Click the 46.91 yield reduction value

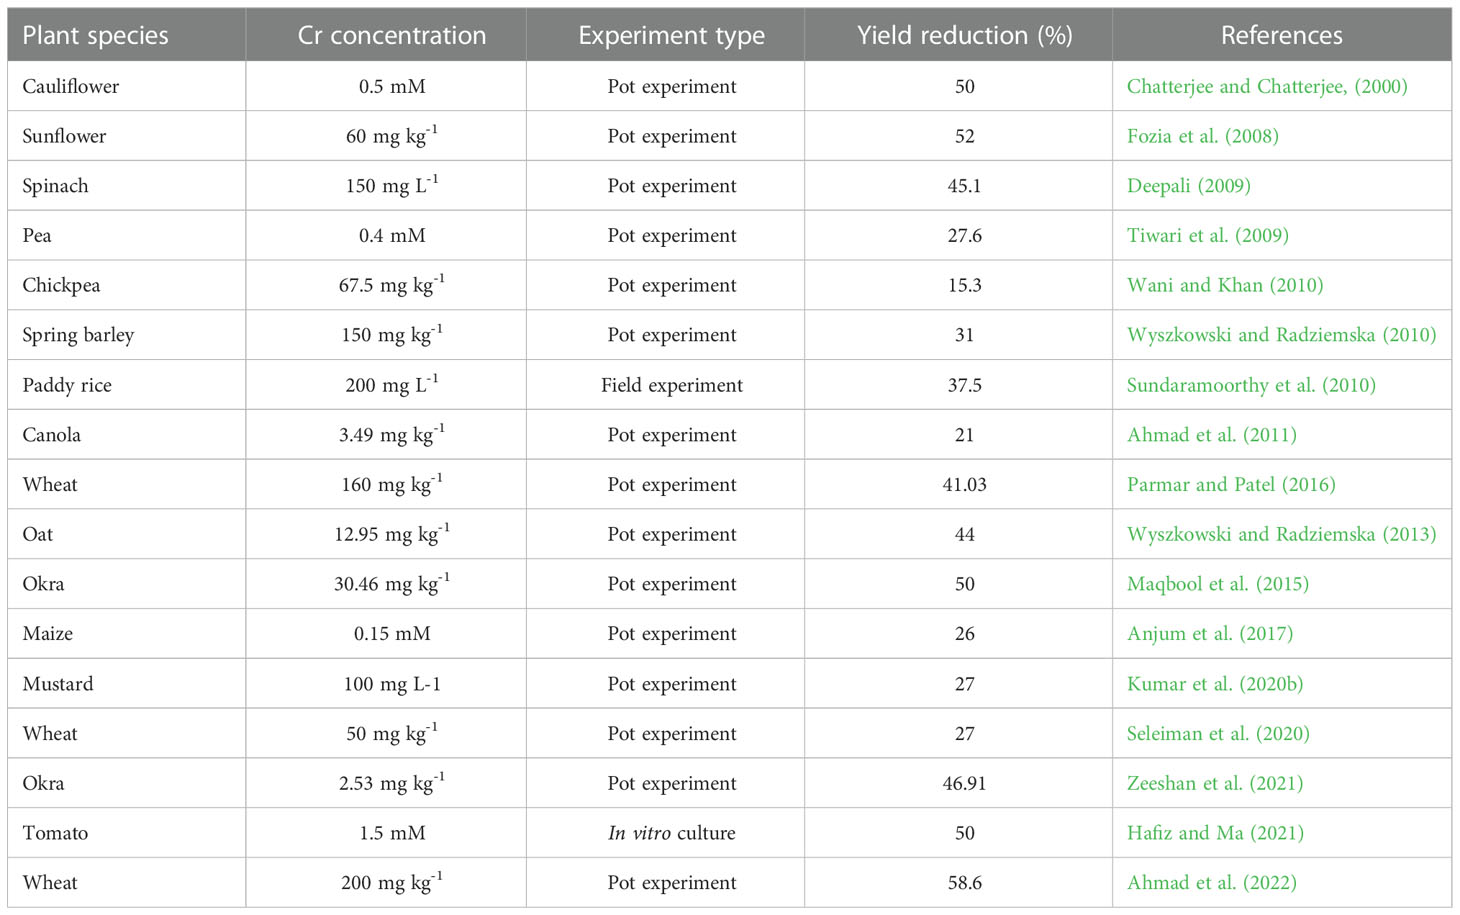(964, 783)
